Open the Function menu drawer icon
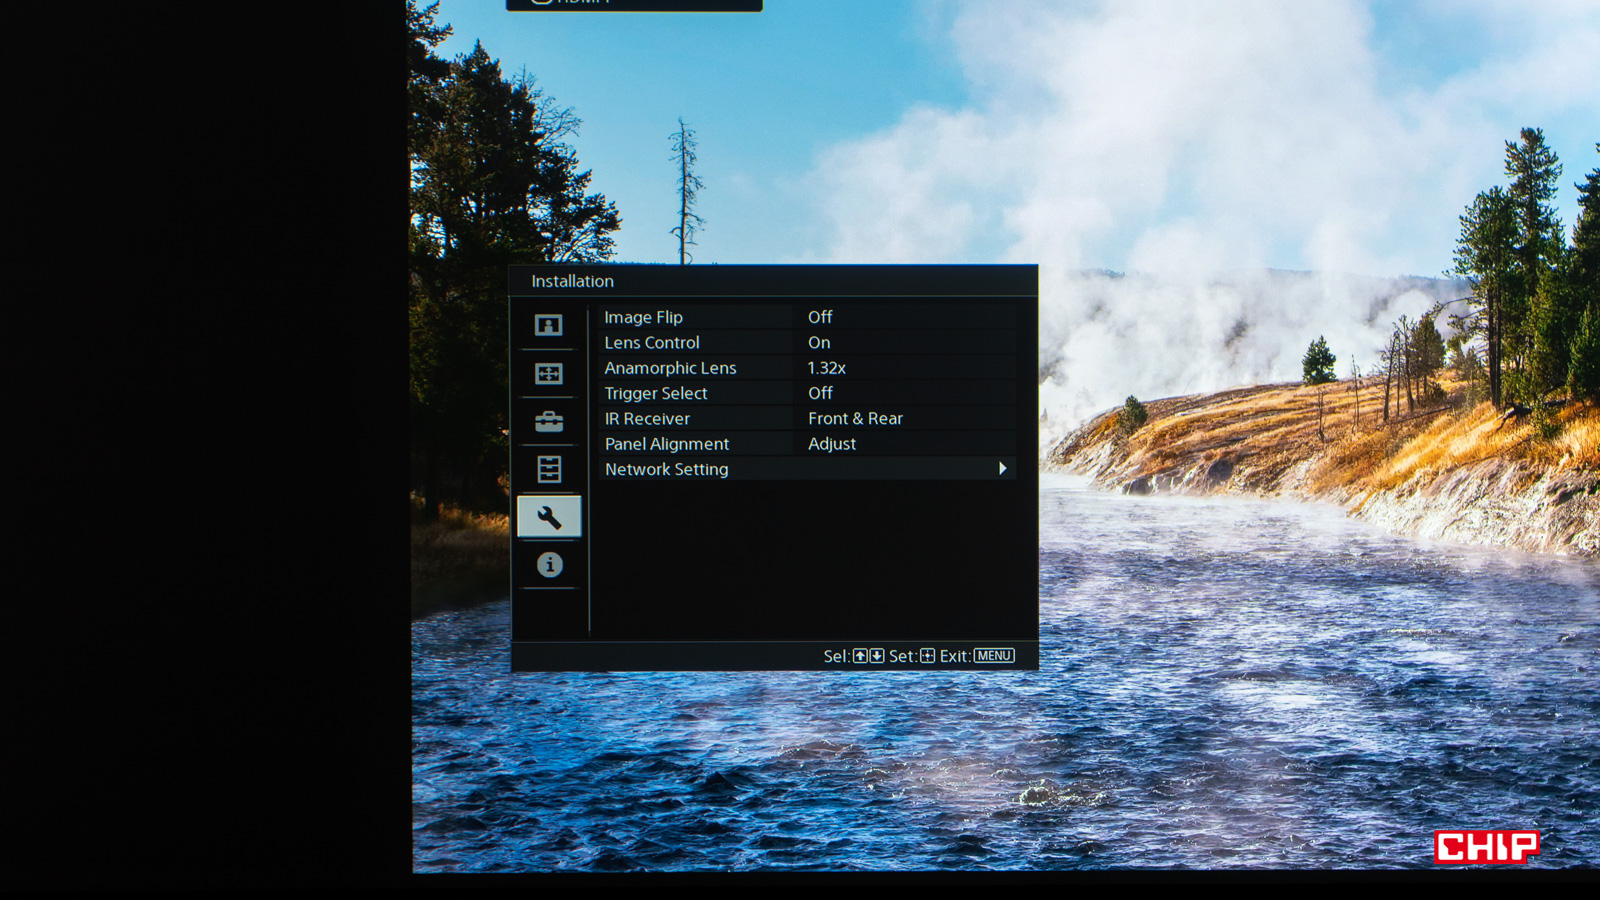The width and height of the screenshot is (1600, 900). [548, 469]
